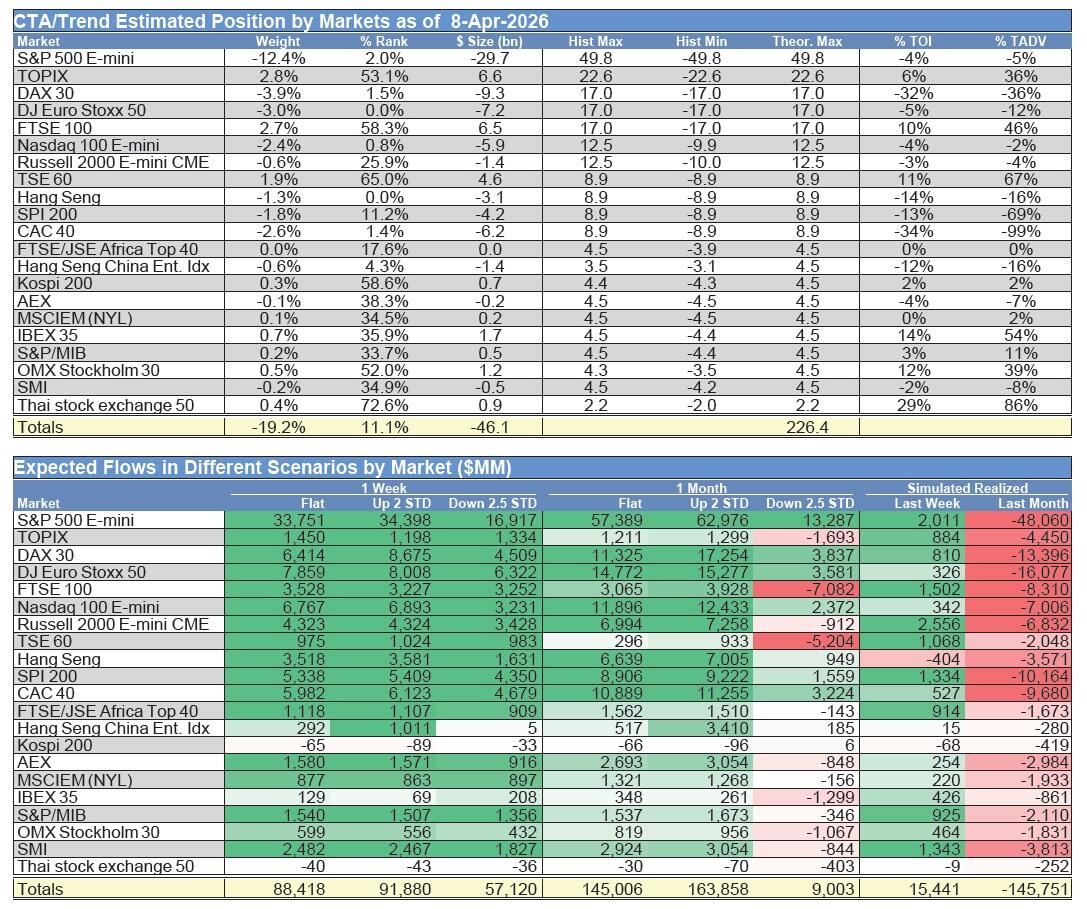
Task: Click the "Theor. Max" column header
Action: pyautogui.click(x=807, y=41)
